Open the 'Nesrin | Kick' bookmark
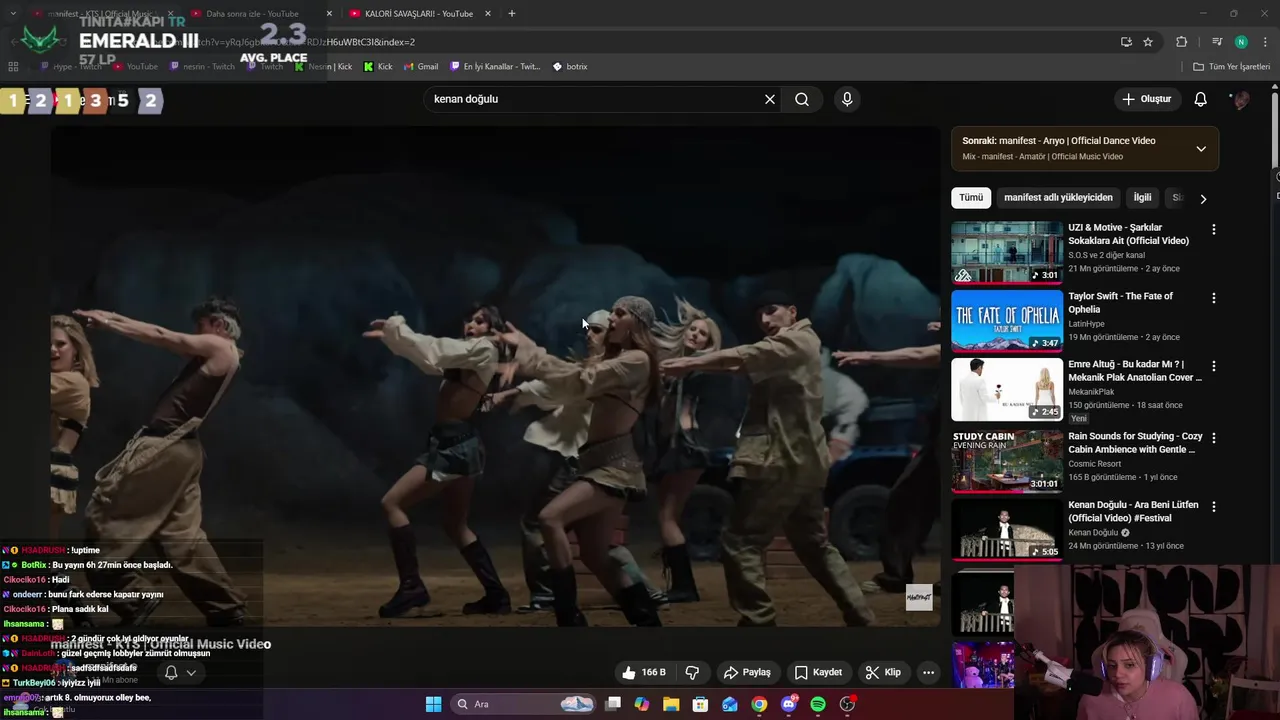The width and height of the screenshot is (1280, 720). click(323, 67)
